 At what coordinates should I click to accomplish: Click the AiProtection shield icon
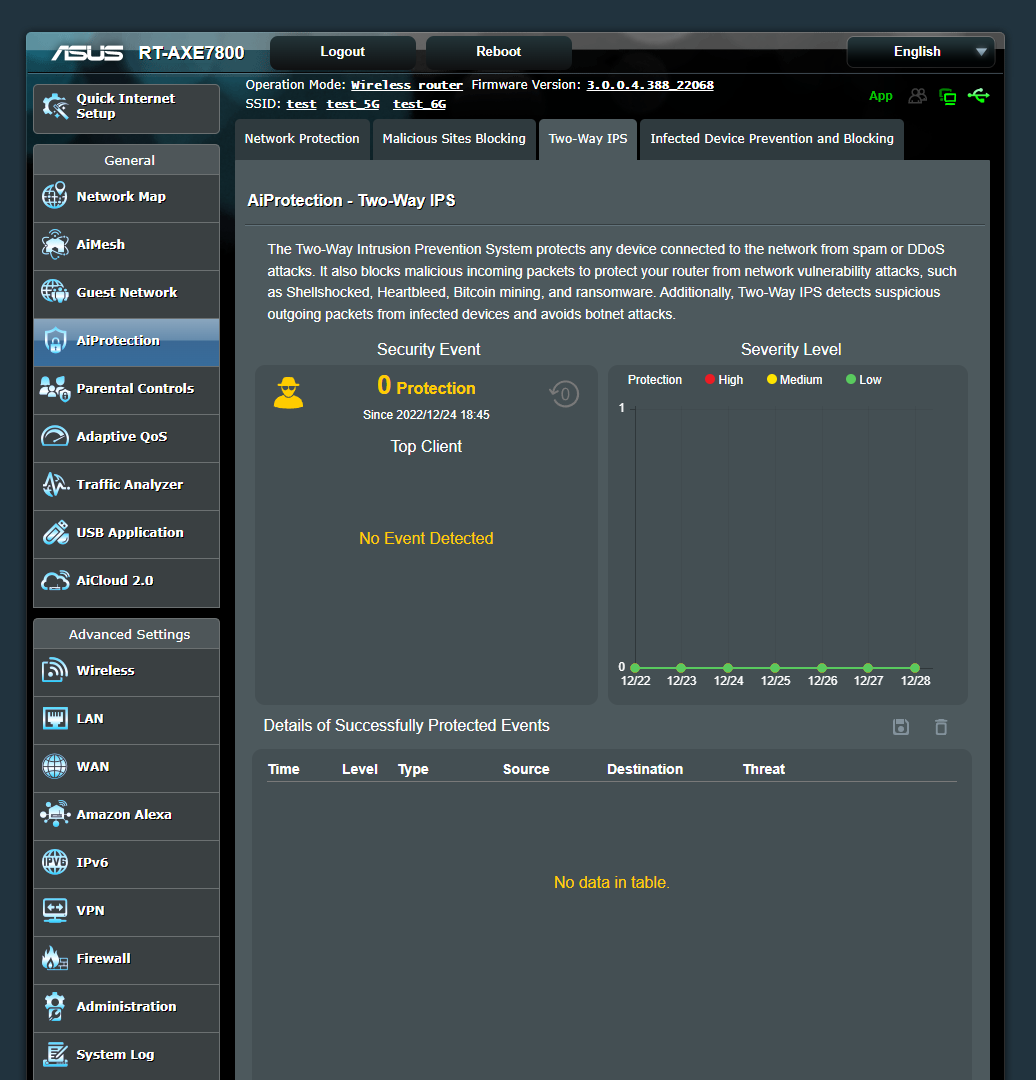(x=54, y=340)
